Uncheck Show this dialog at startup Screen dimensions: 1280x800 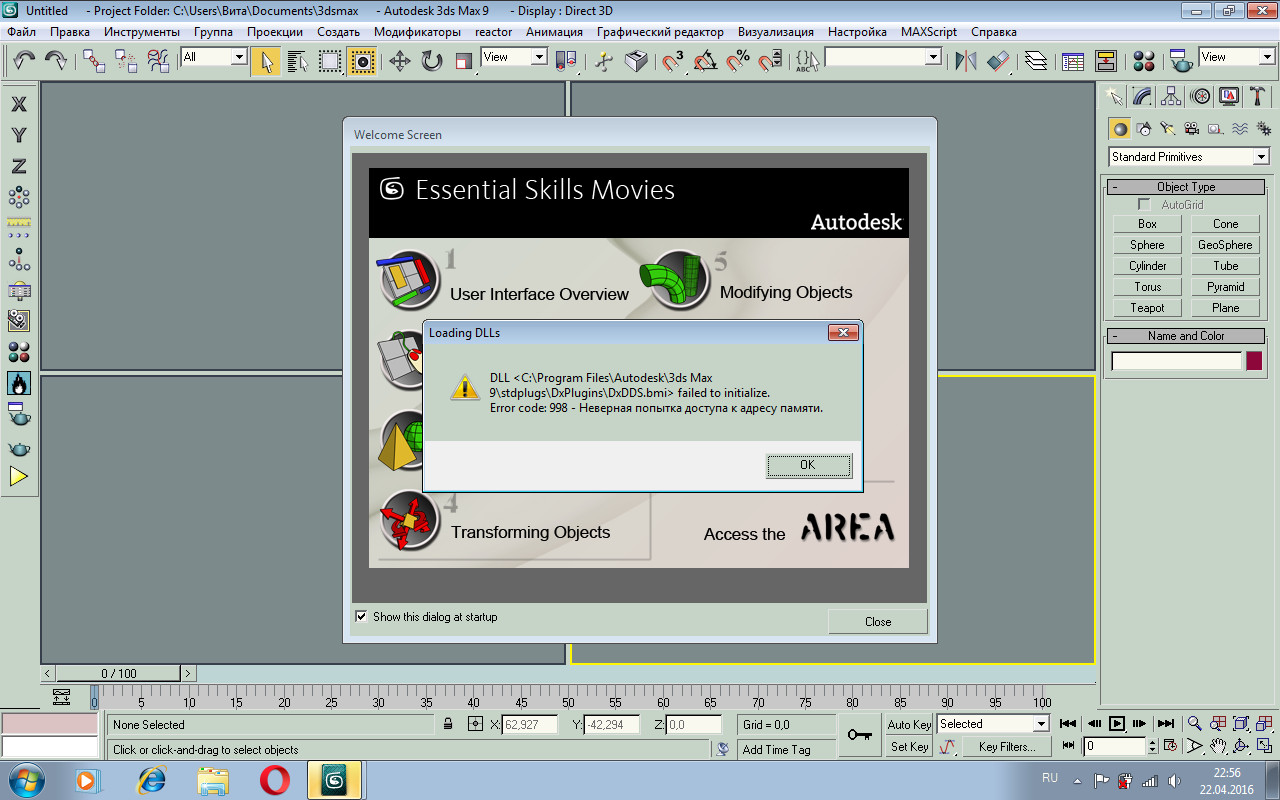coord(361,617)
